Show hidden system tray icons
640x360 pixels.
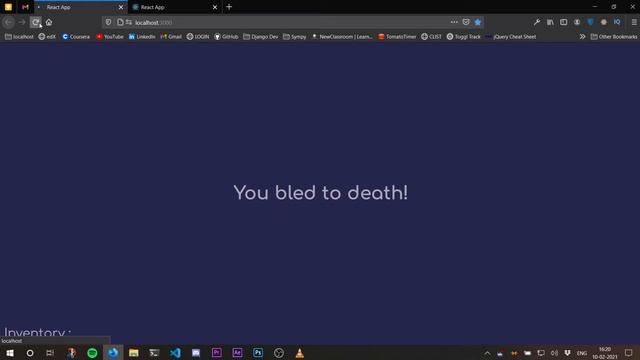[x=487, y=353]
